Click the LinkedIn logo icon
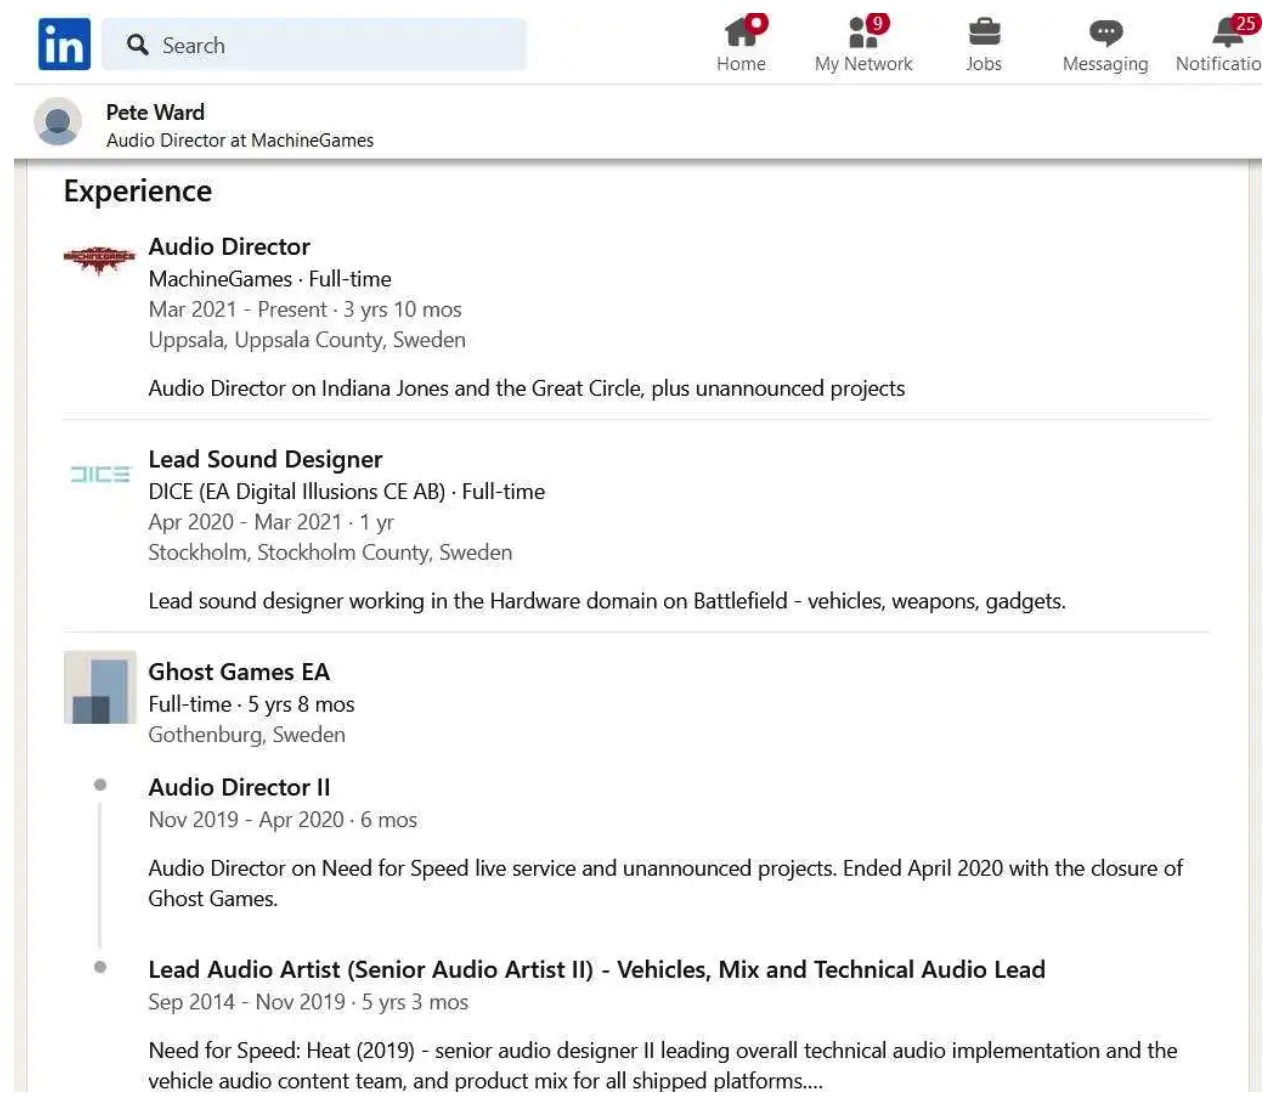The width and height of the screenshot is (1274, 1098). pos(64,45)
